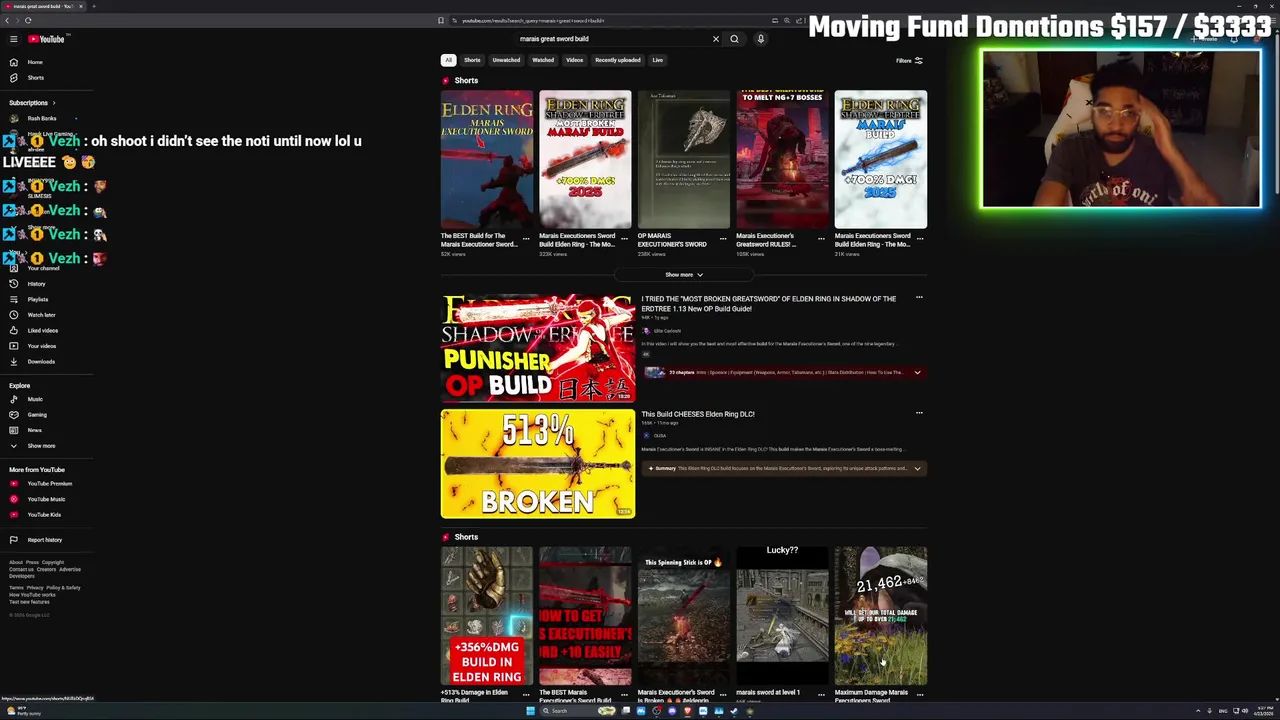Open YouTube Music link
The height and width of the screenshot is (720, 1280).
(46, 499)
